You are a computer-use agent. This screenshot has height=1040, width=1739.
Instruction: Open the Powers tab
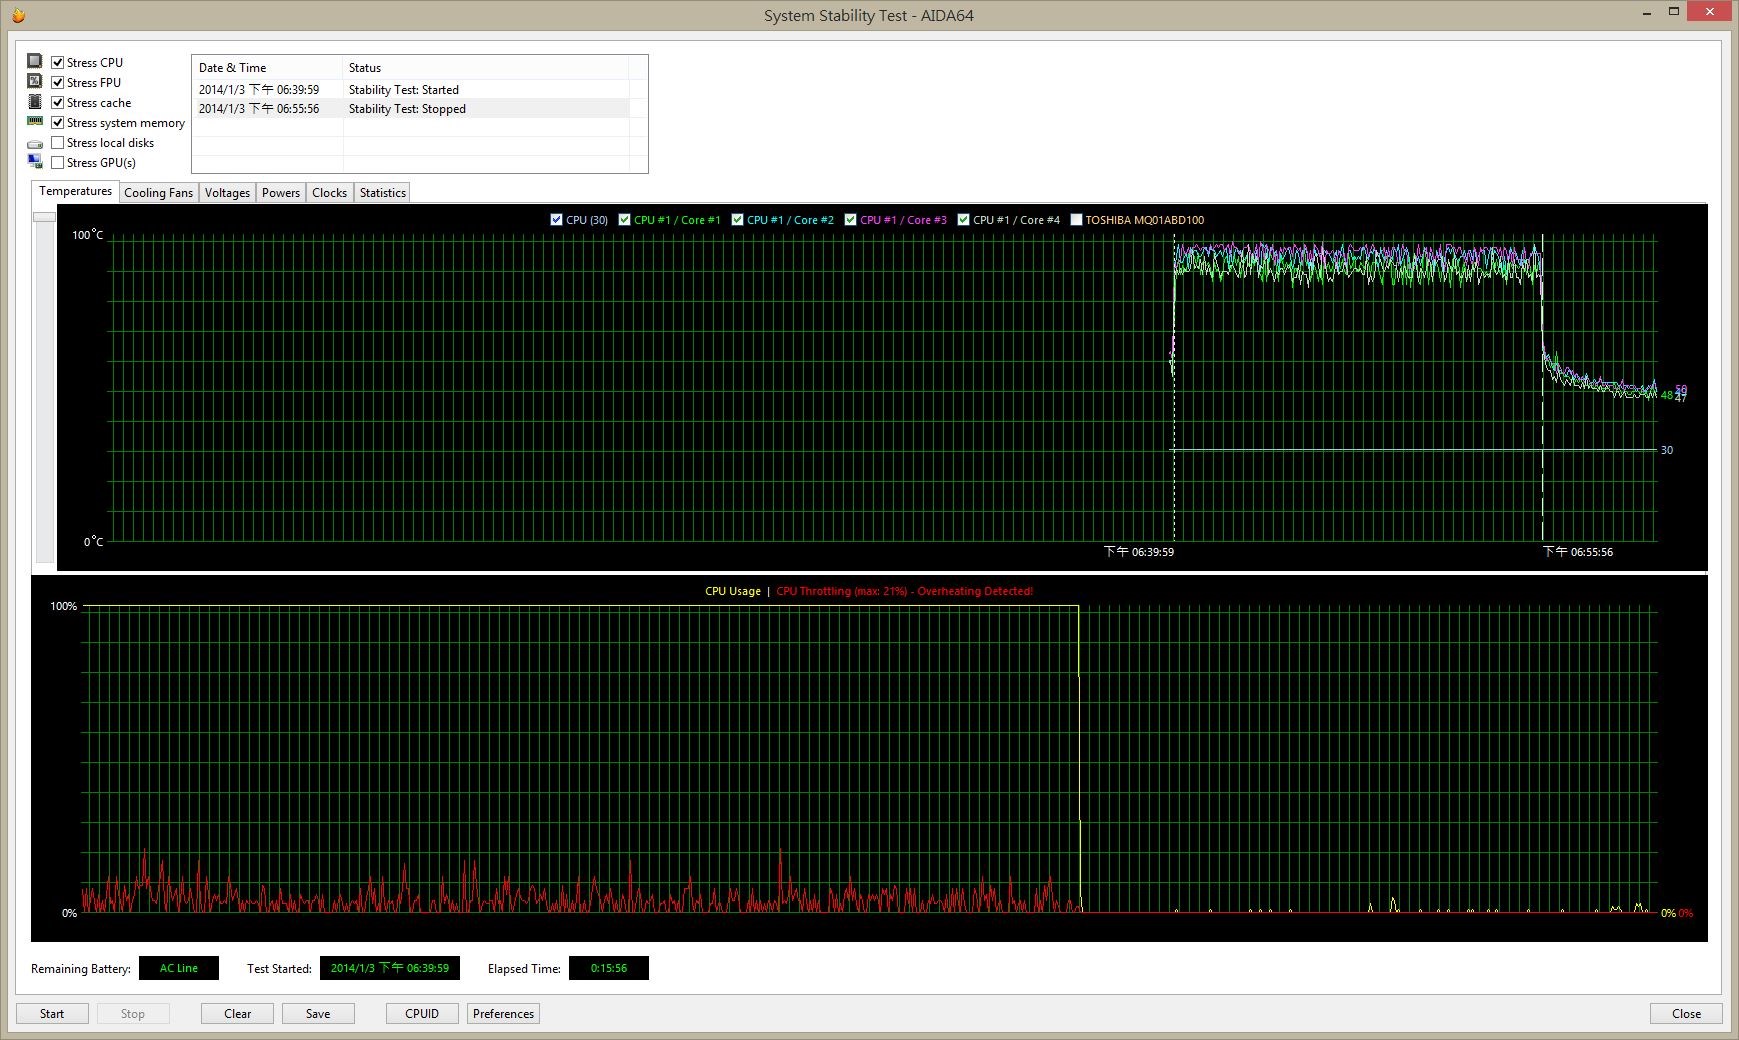[281, 192]
